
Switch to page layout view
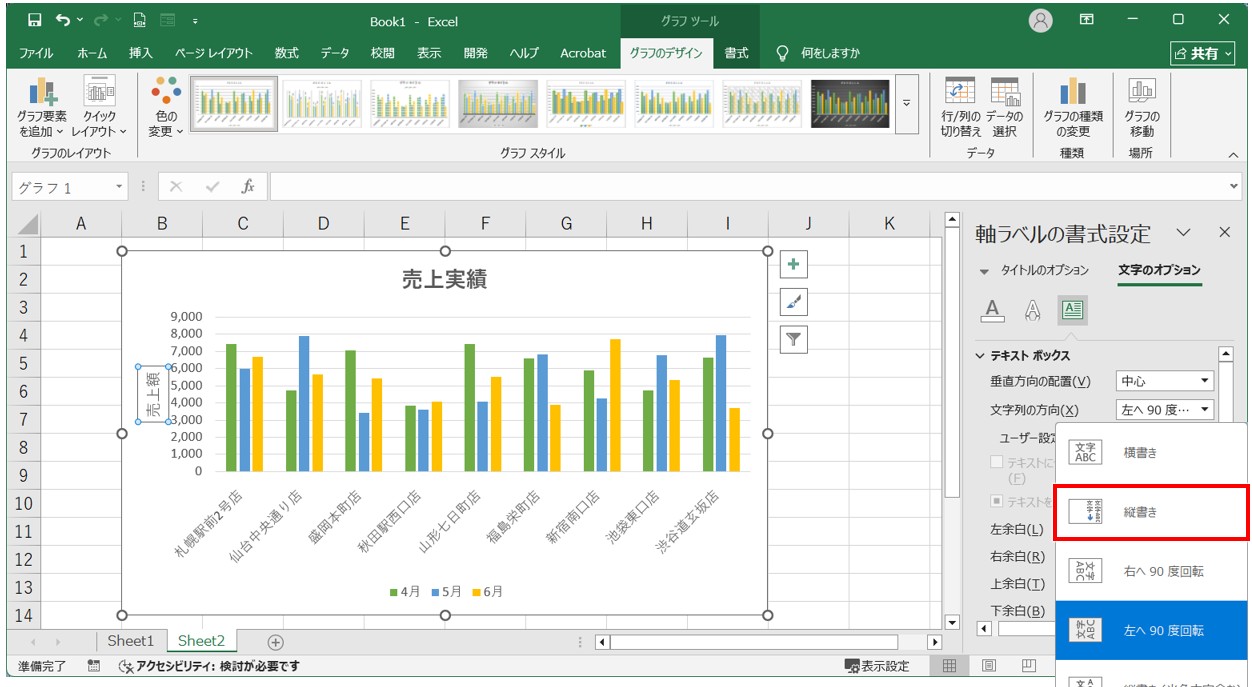click(x=988, y=666)
